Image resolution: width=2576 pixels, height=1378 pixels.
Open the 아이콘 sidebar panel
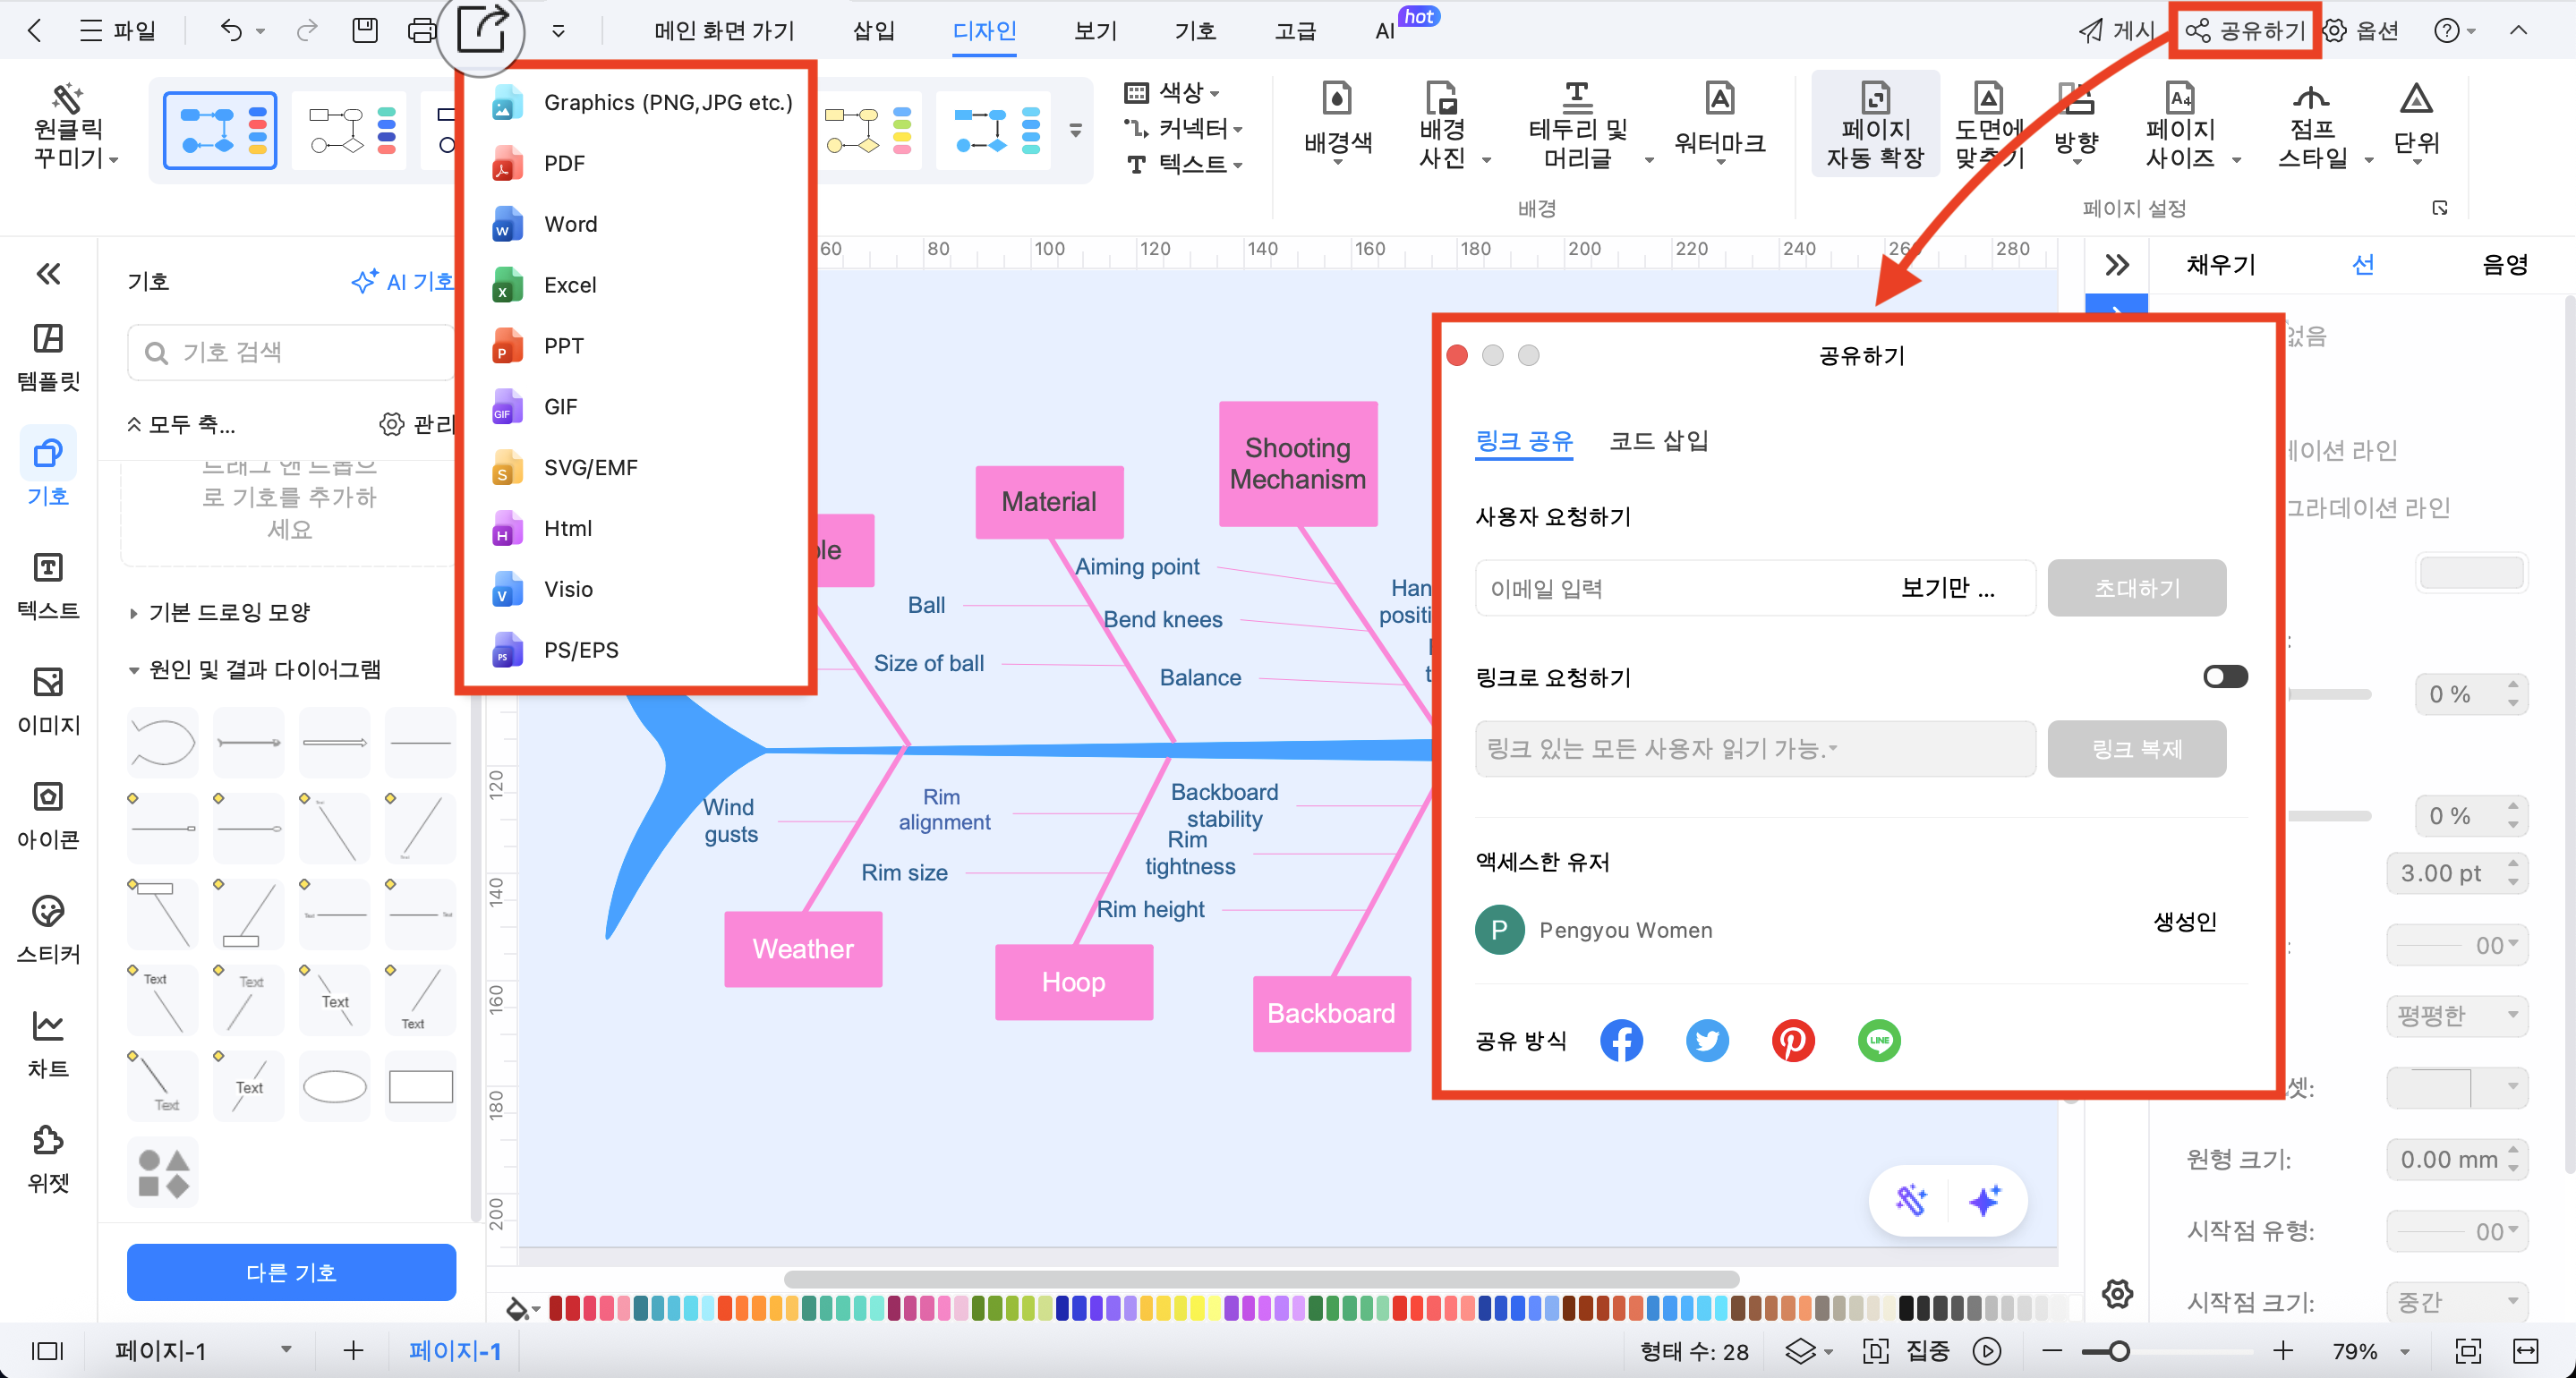point(48,816)
